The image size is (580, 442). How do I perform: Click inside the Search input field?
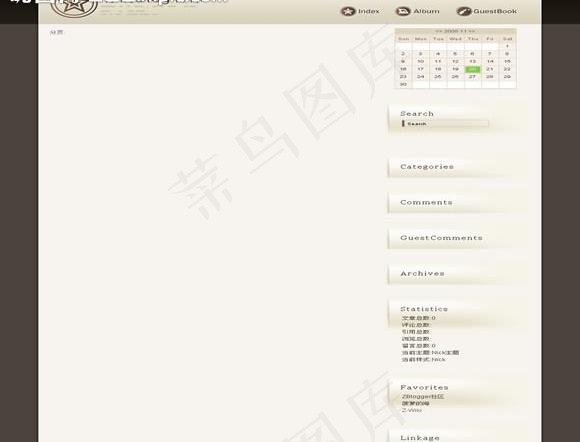click(445, 124)
